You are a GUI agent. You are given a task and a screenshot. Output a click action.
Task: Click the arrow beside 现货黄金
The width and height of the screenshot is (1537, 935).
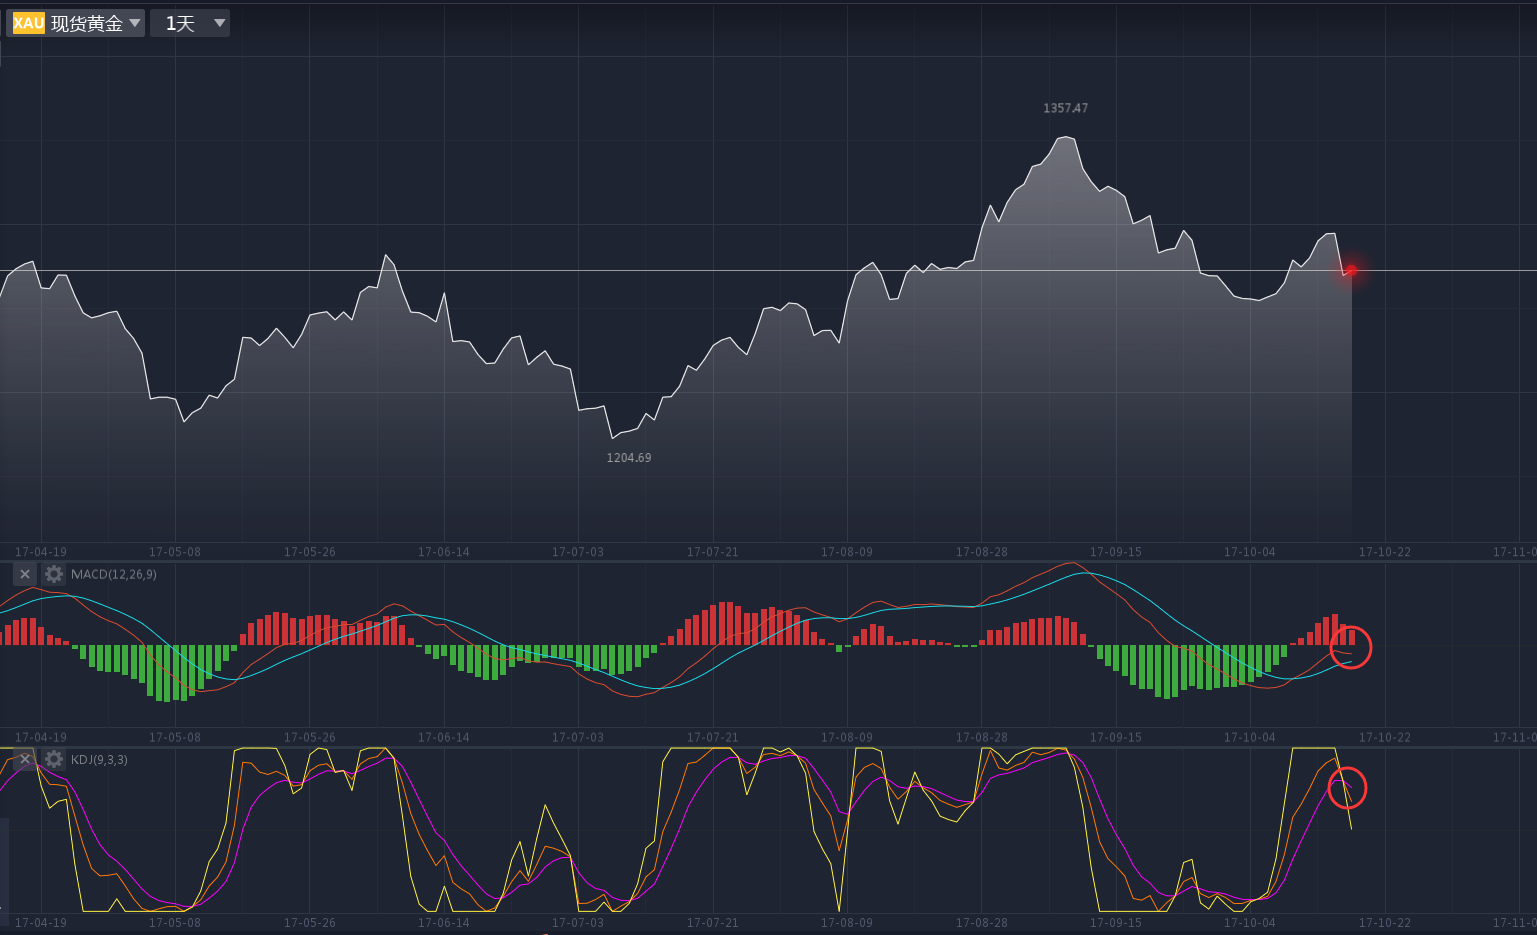pyautogui.click(x=135, y=23)
